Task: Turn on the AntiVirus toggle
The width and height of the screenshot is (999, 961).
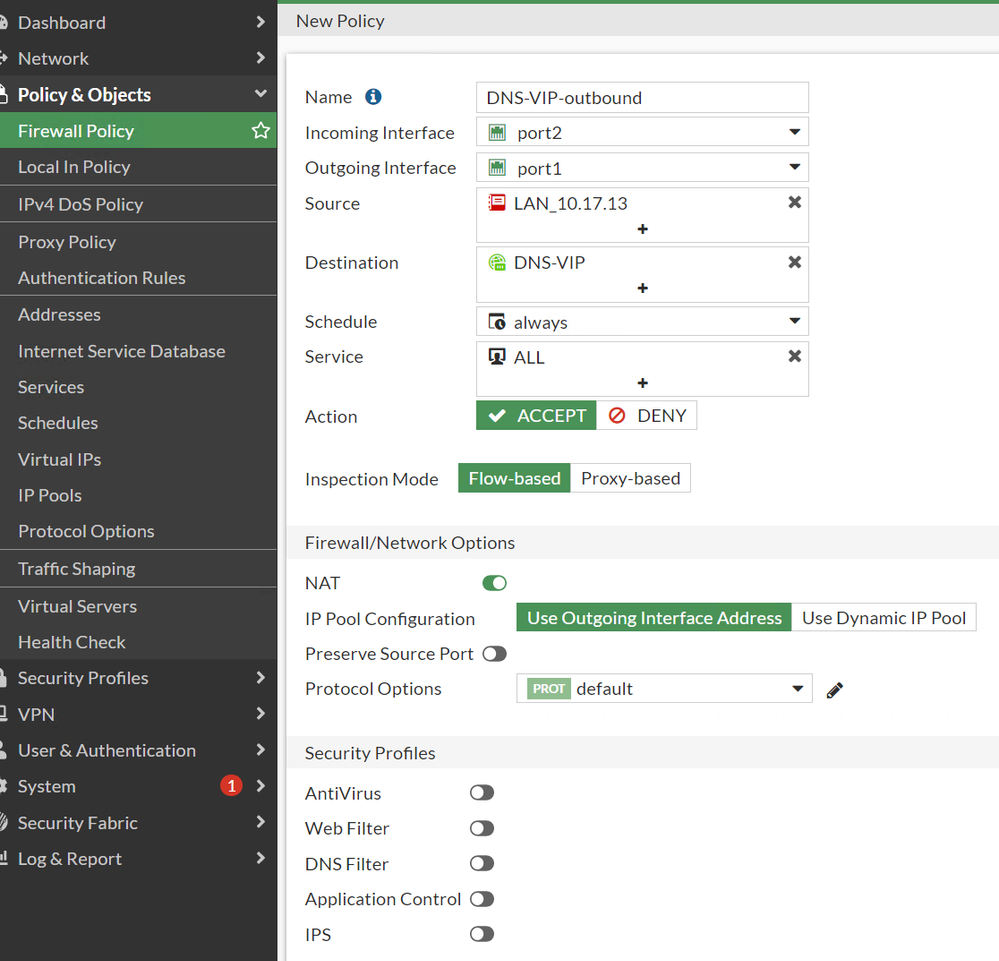Action: click(482, 793)
